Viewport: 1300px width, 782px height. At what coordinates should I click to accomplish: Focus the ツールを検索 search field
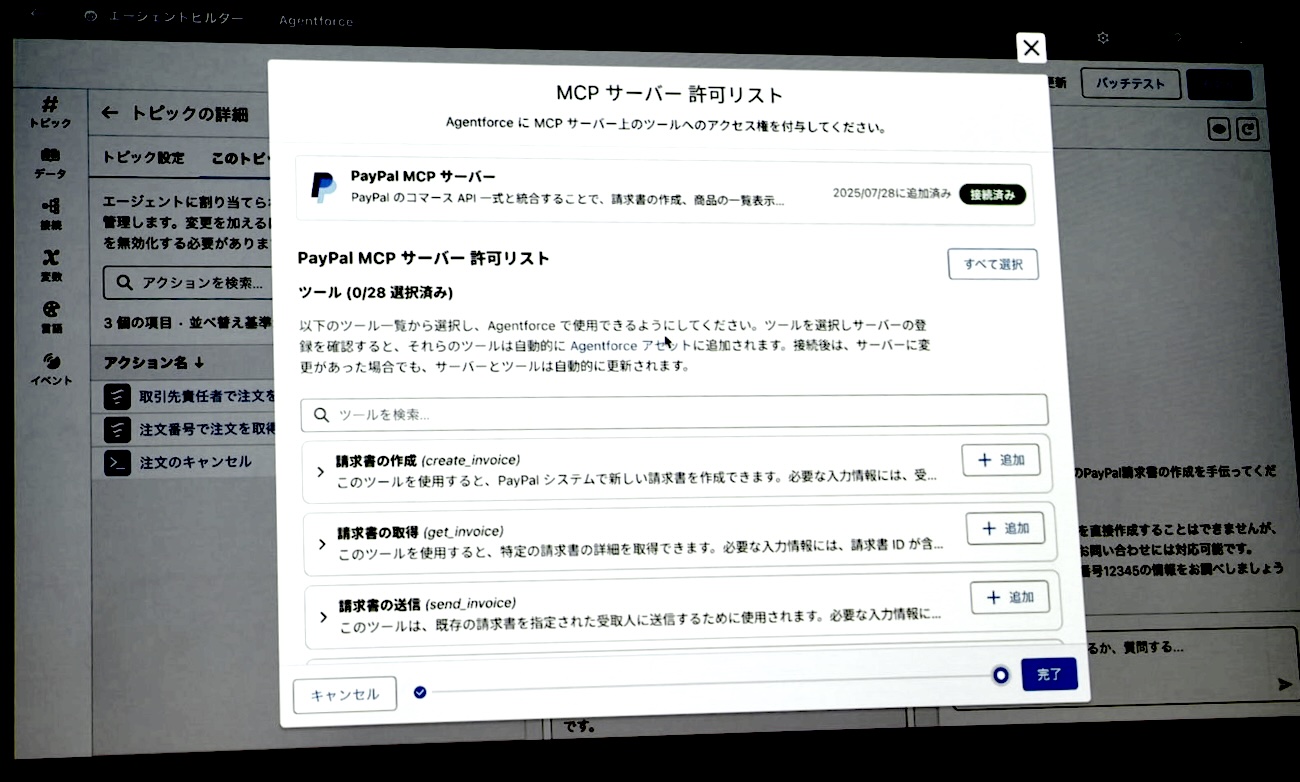tap(674, 412)
